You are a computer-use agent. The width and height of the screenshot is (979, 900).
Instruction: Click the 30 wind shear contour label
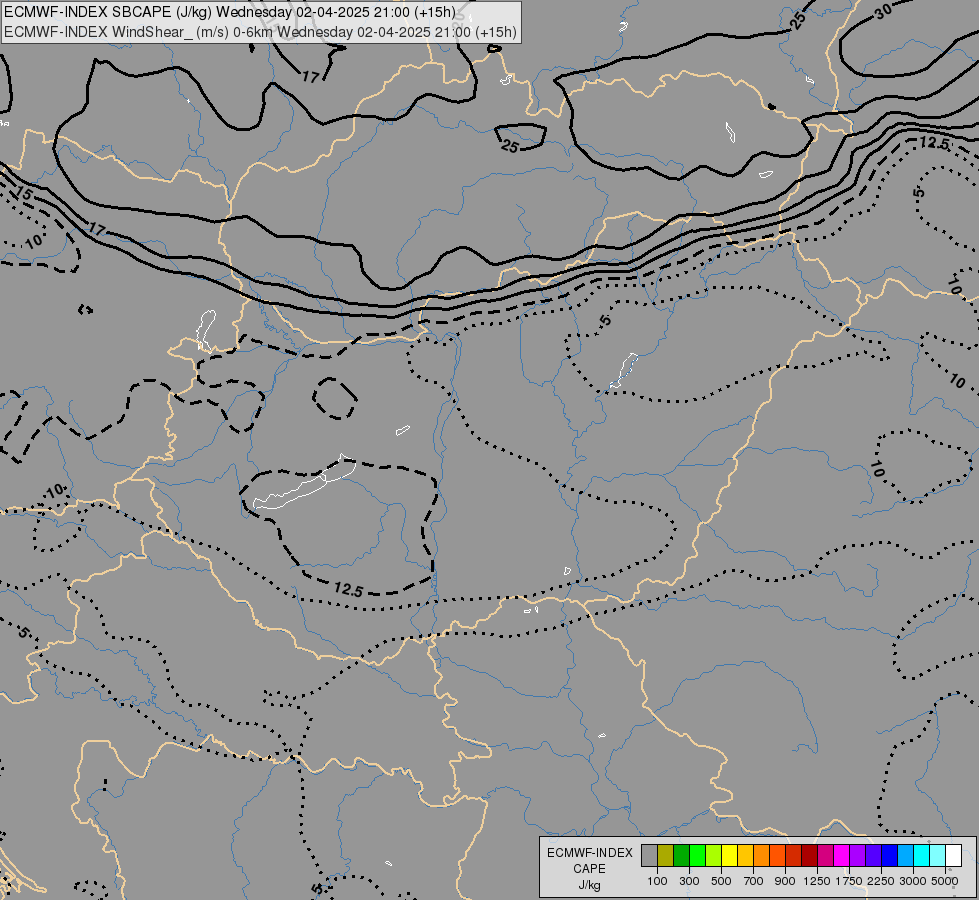[x=882, y=11]
